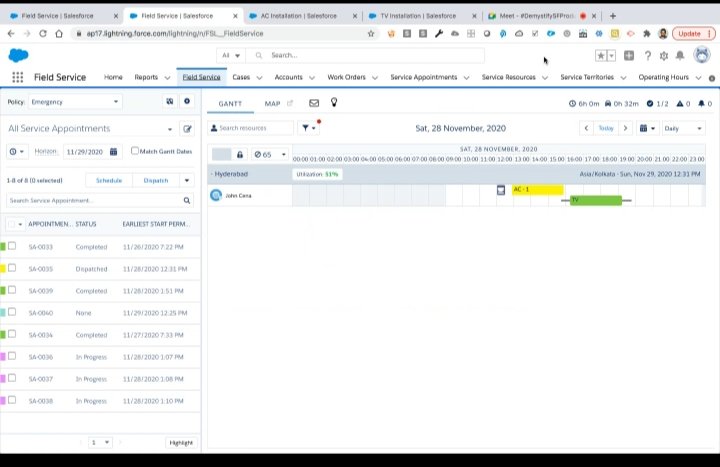Check the SA-0038 appointment checkbox
Viewport: 720px width, 467px height.
click(x=12, y=400)
